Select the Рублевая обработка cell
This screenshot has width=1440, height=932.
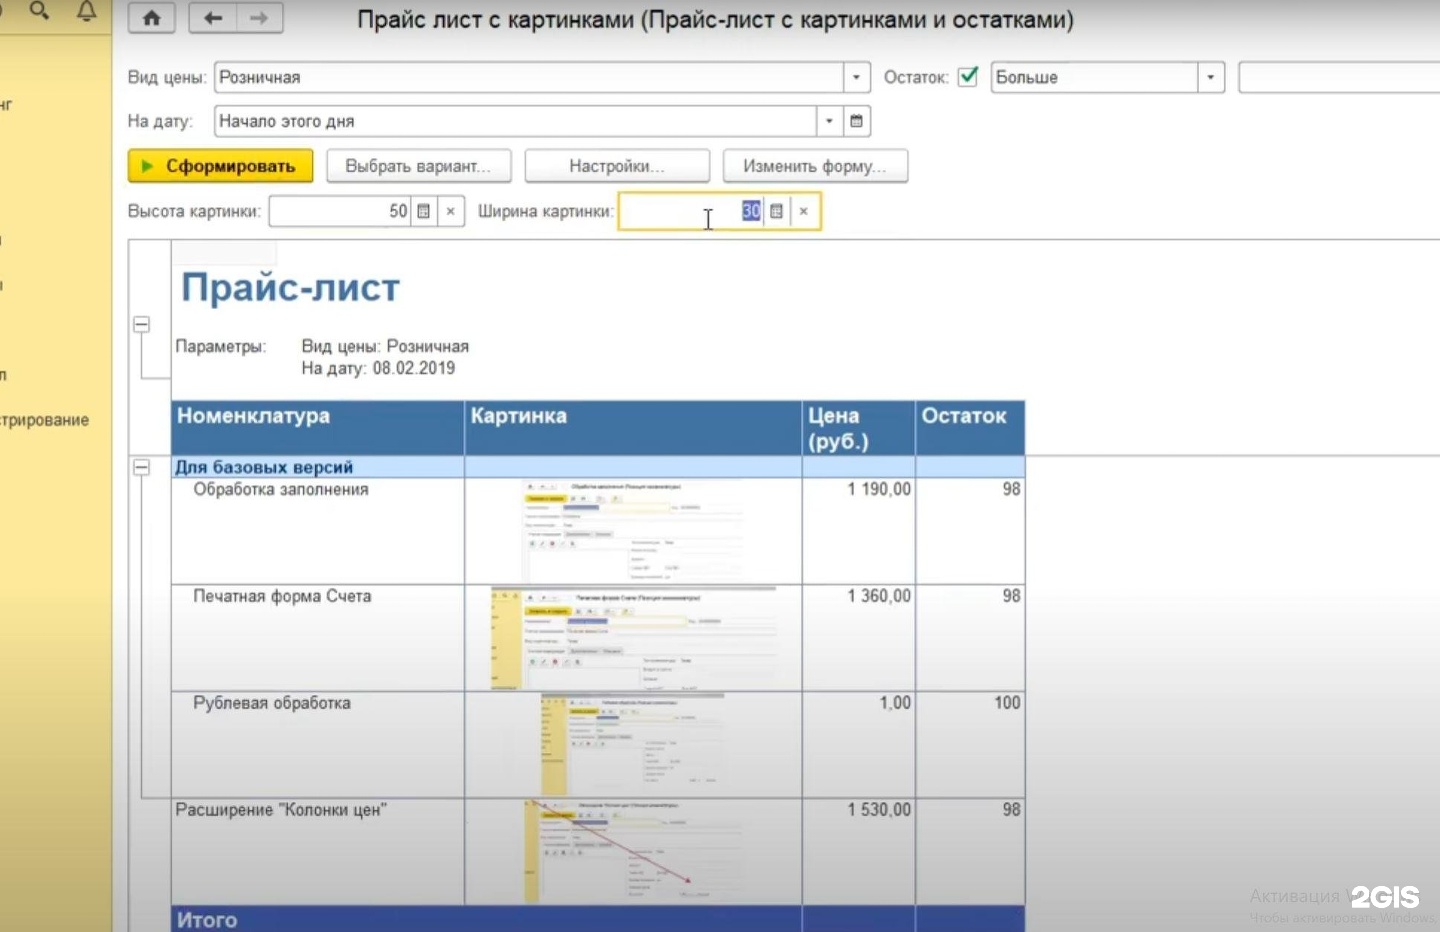tap(318, 745)
